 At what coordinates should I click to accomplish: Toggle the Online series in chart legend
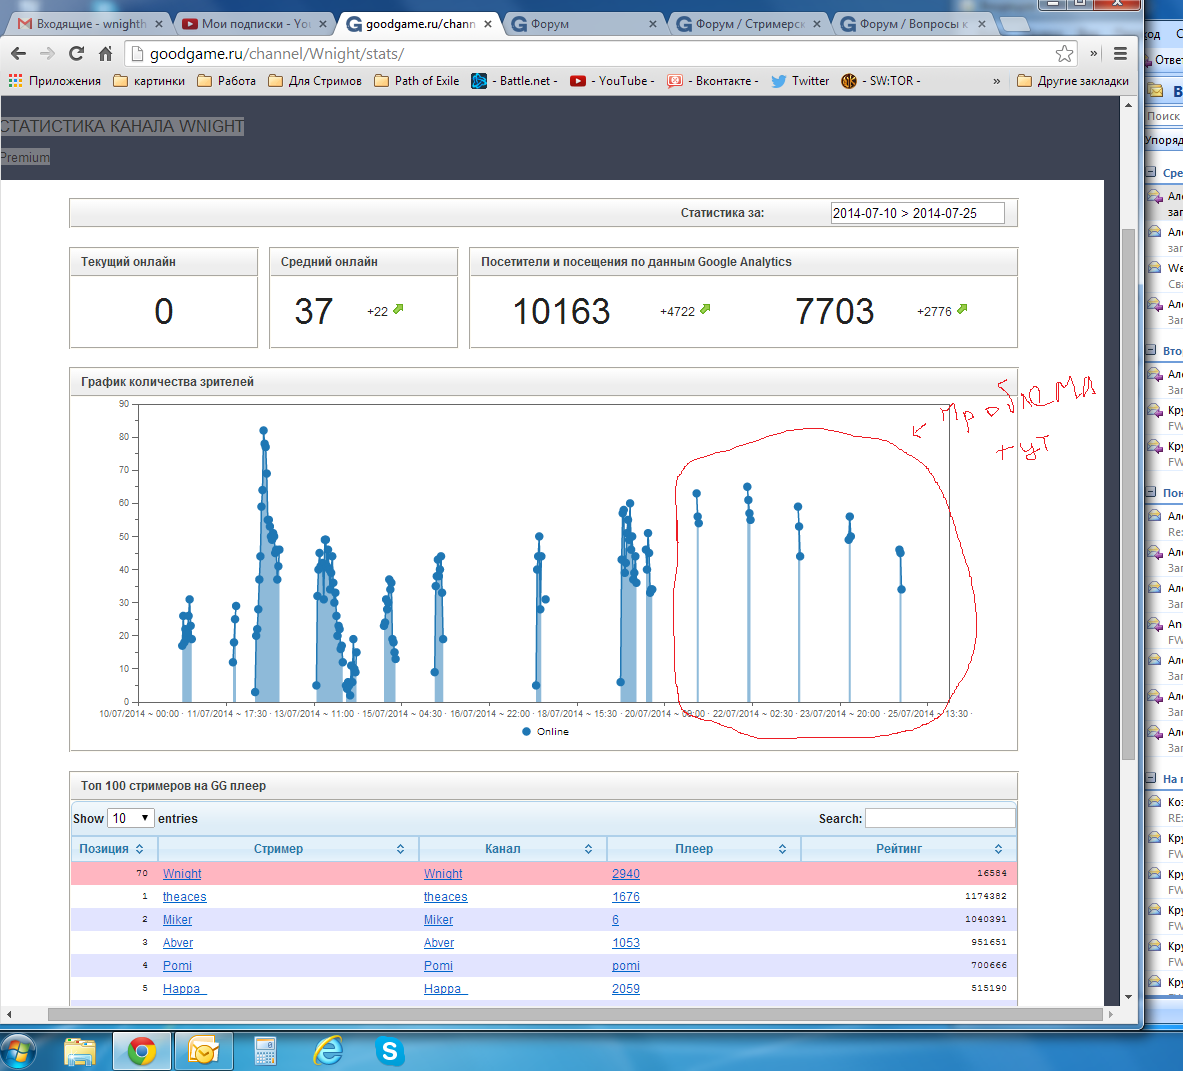coord(545,732)
